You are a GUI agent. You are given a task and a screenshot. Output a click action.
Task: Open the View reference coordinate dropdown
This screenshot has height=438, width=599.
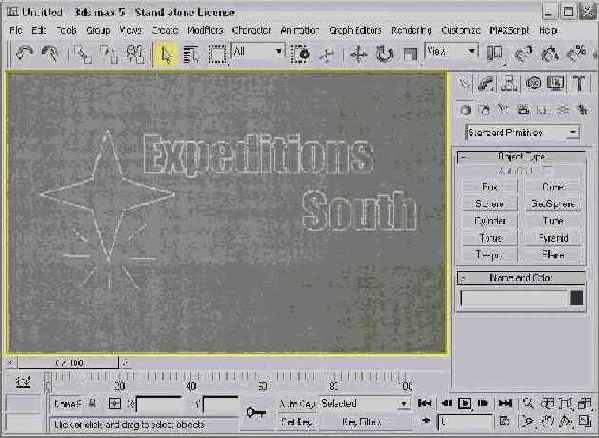tap(451, 51)
